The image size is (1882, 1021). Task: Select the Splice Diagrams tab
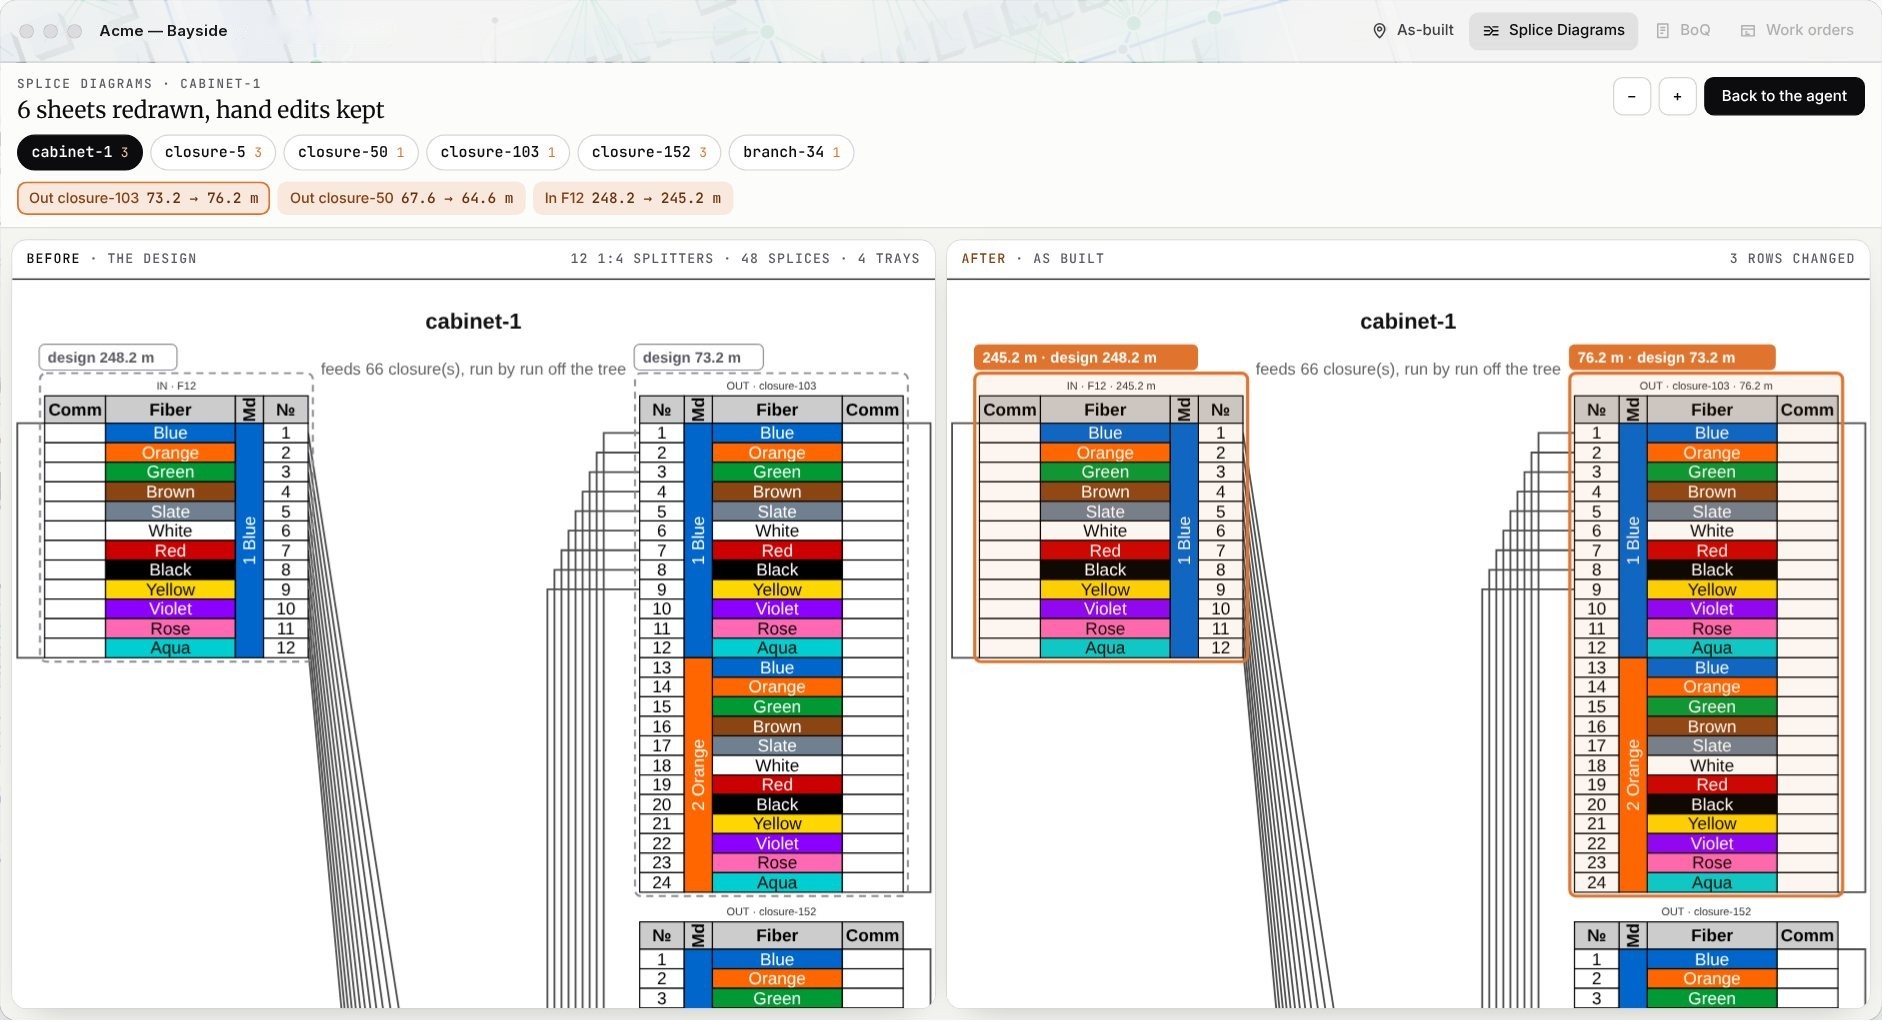pos(1553,31)
